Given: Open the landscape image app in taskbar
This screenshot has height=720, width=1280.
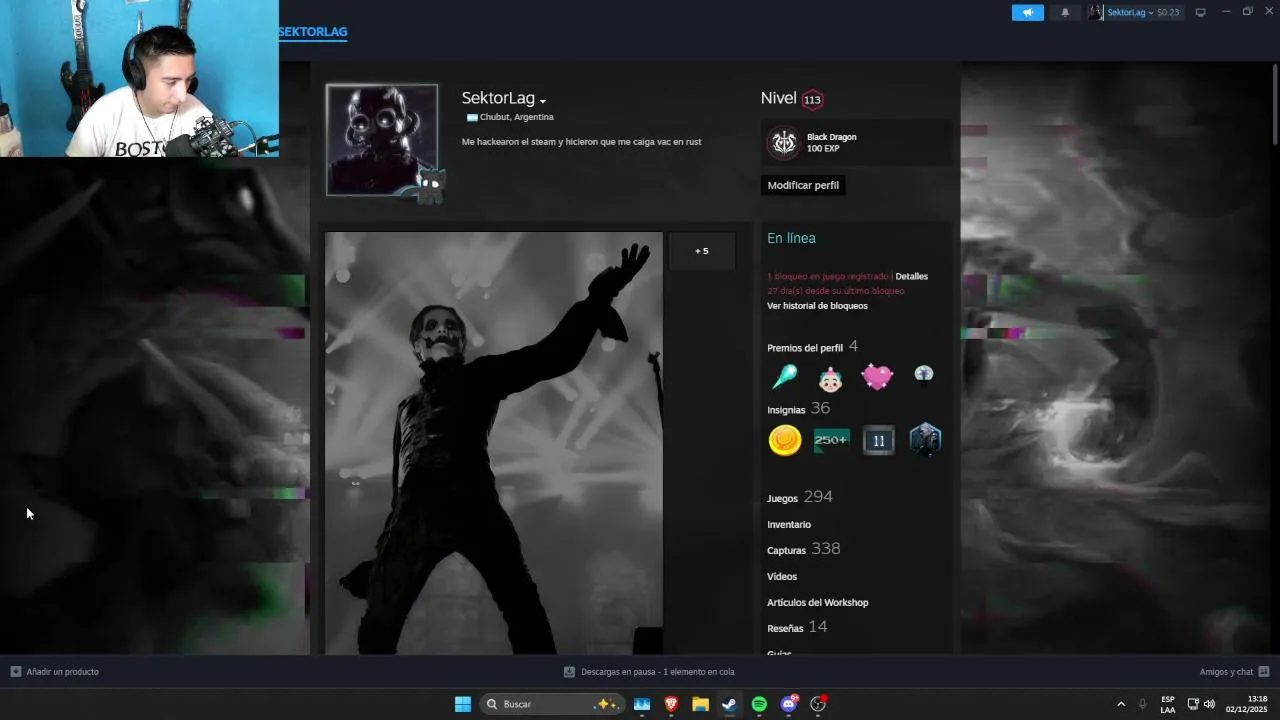Looking at the screenshot, I should pyautogui.click(x=642, y=704).
